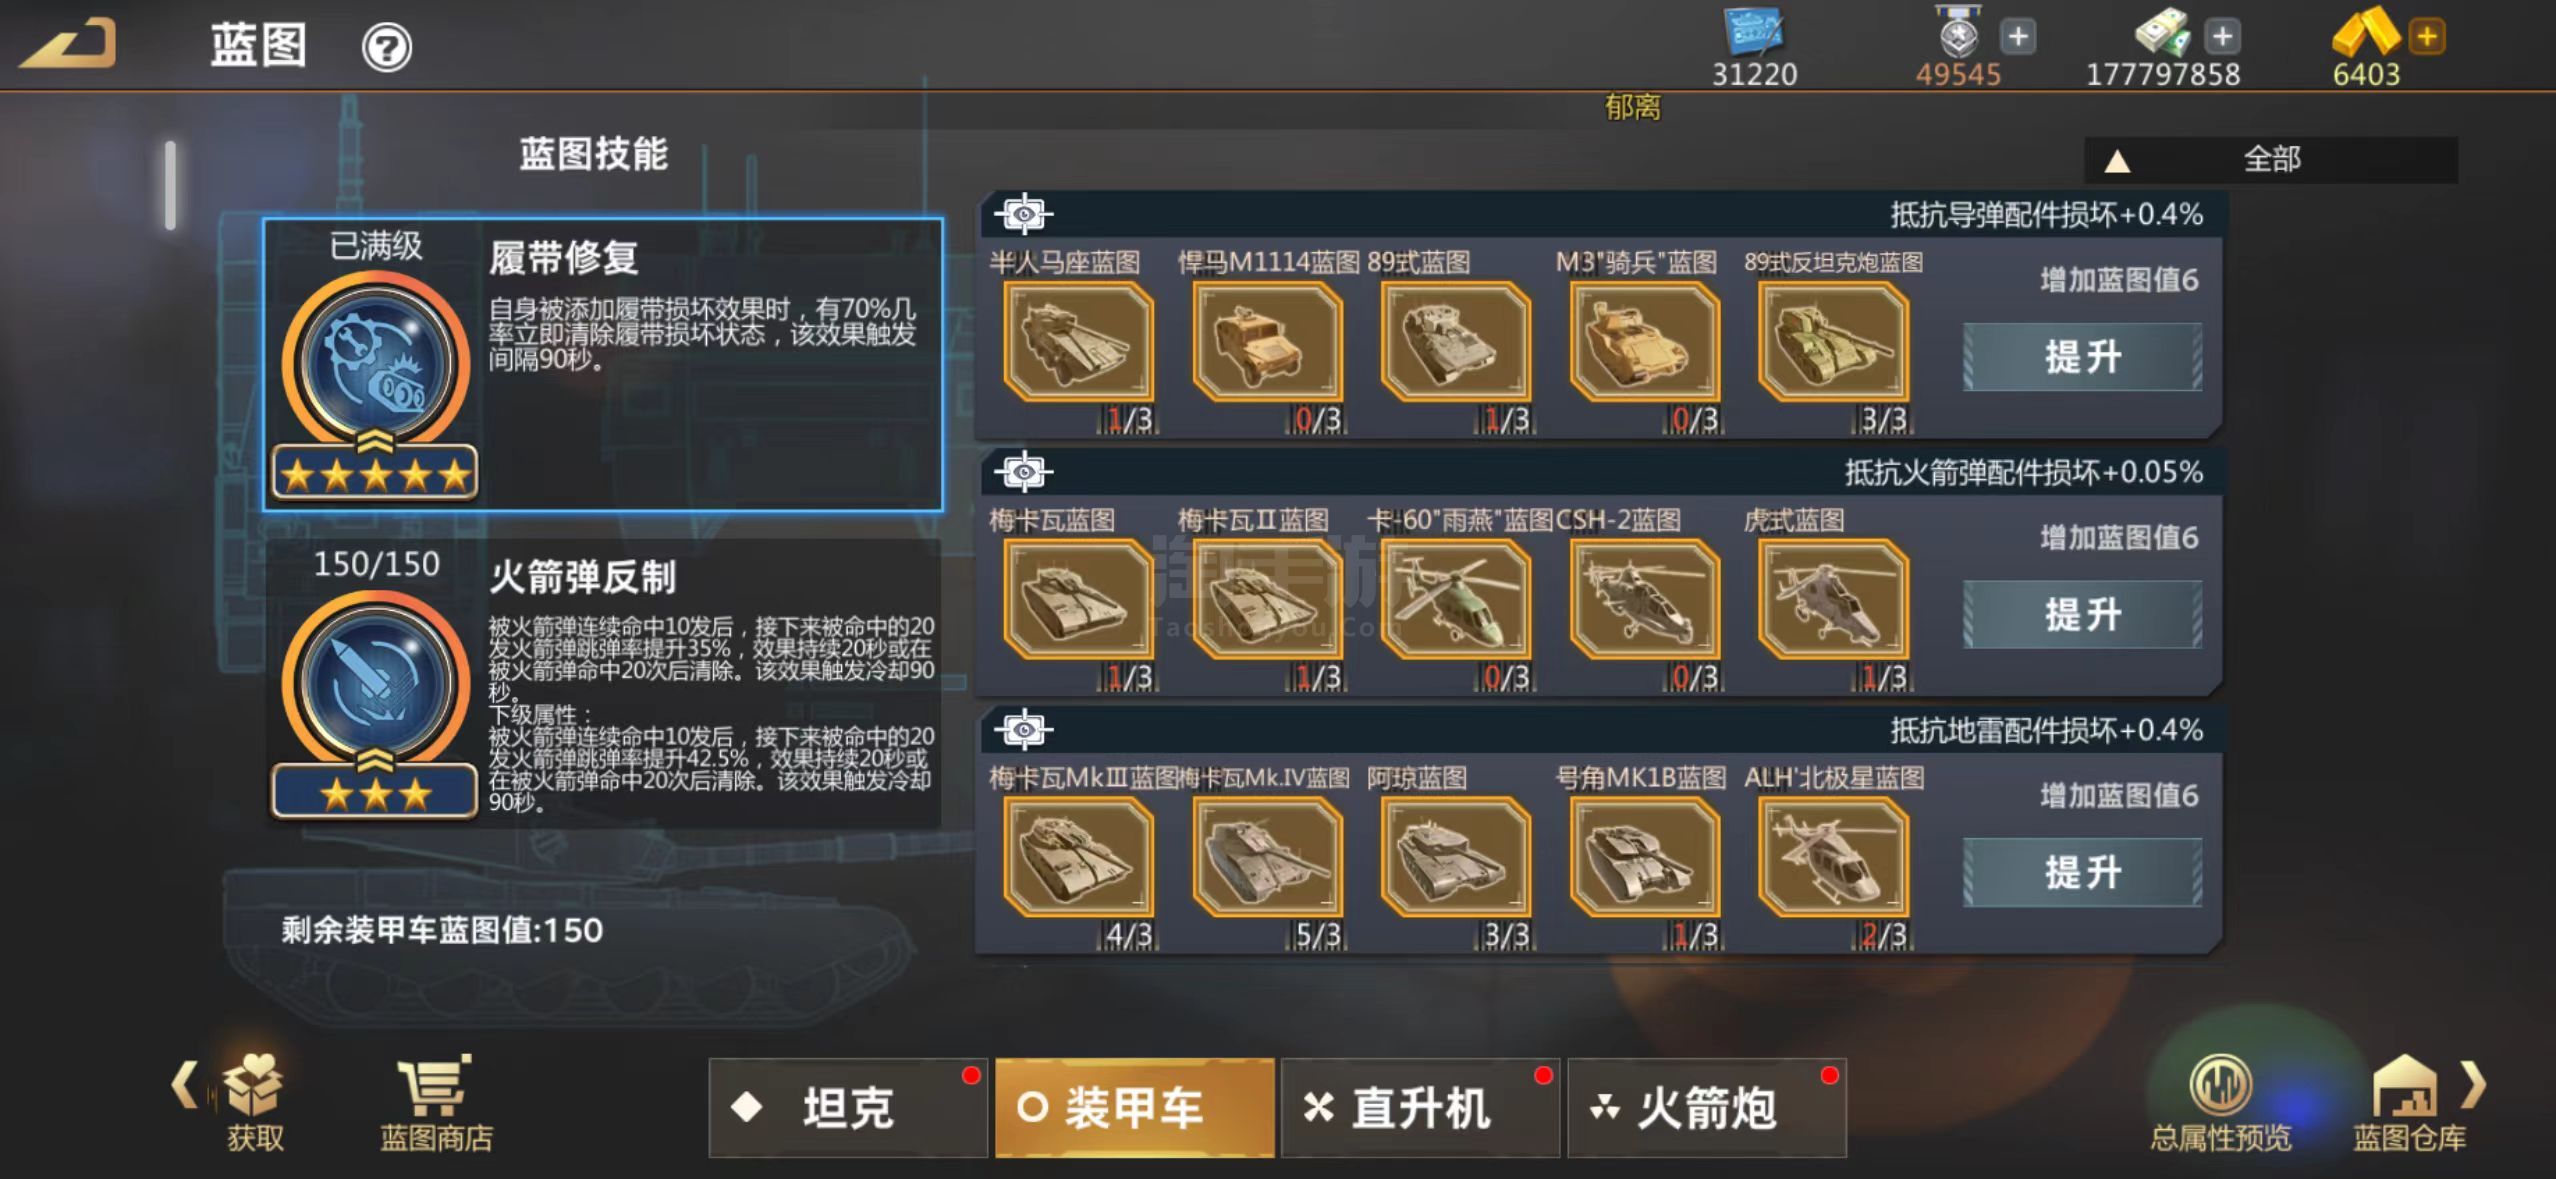The image size is (2556, 1179).
Task: Click the plus icon beside cash 177797858
Action: [x=2222, y=37]
